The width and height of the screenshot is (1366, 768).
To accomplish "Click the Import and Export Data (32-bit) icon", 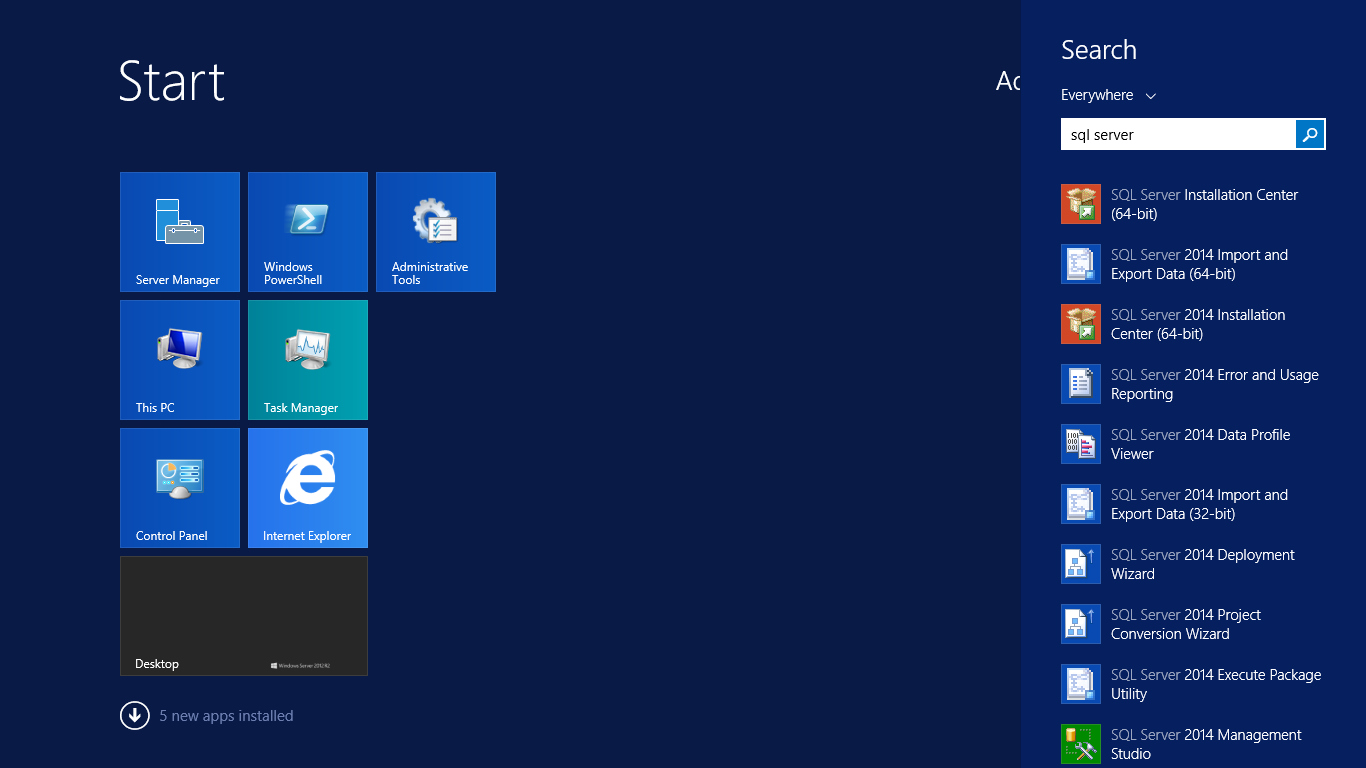I will [1081, 504].
